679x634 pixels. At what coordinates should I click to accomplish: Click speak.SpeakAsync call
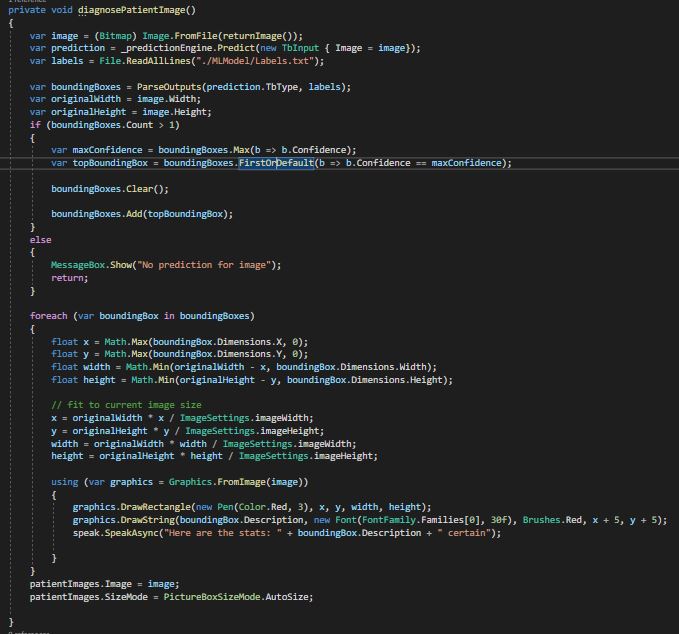[116, 533]
